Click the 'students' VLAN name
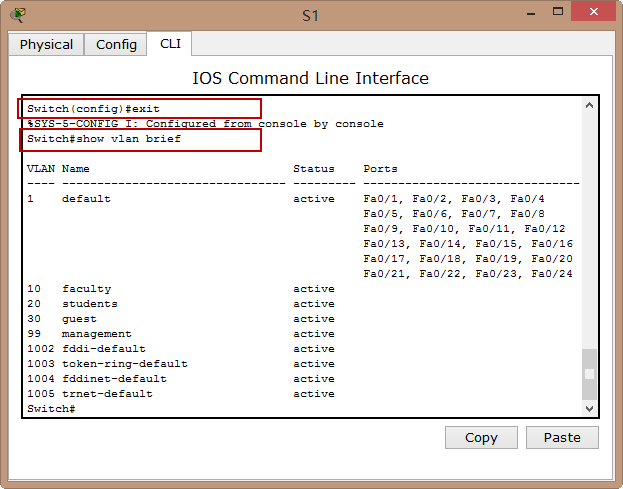623x489 pixels. 90,304
